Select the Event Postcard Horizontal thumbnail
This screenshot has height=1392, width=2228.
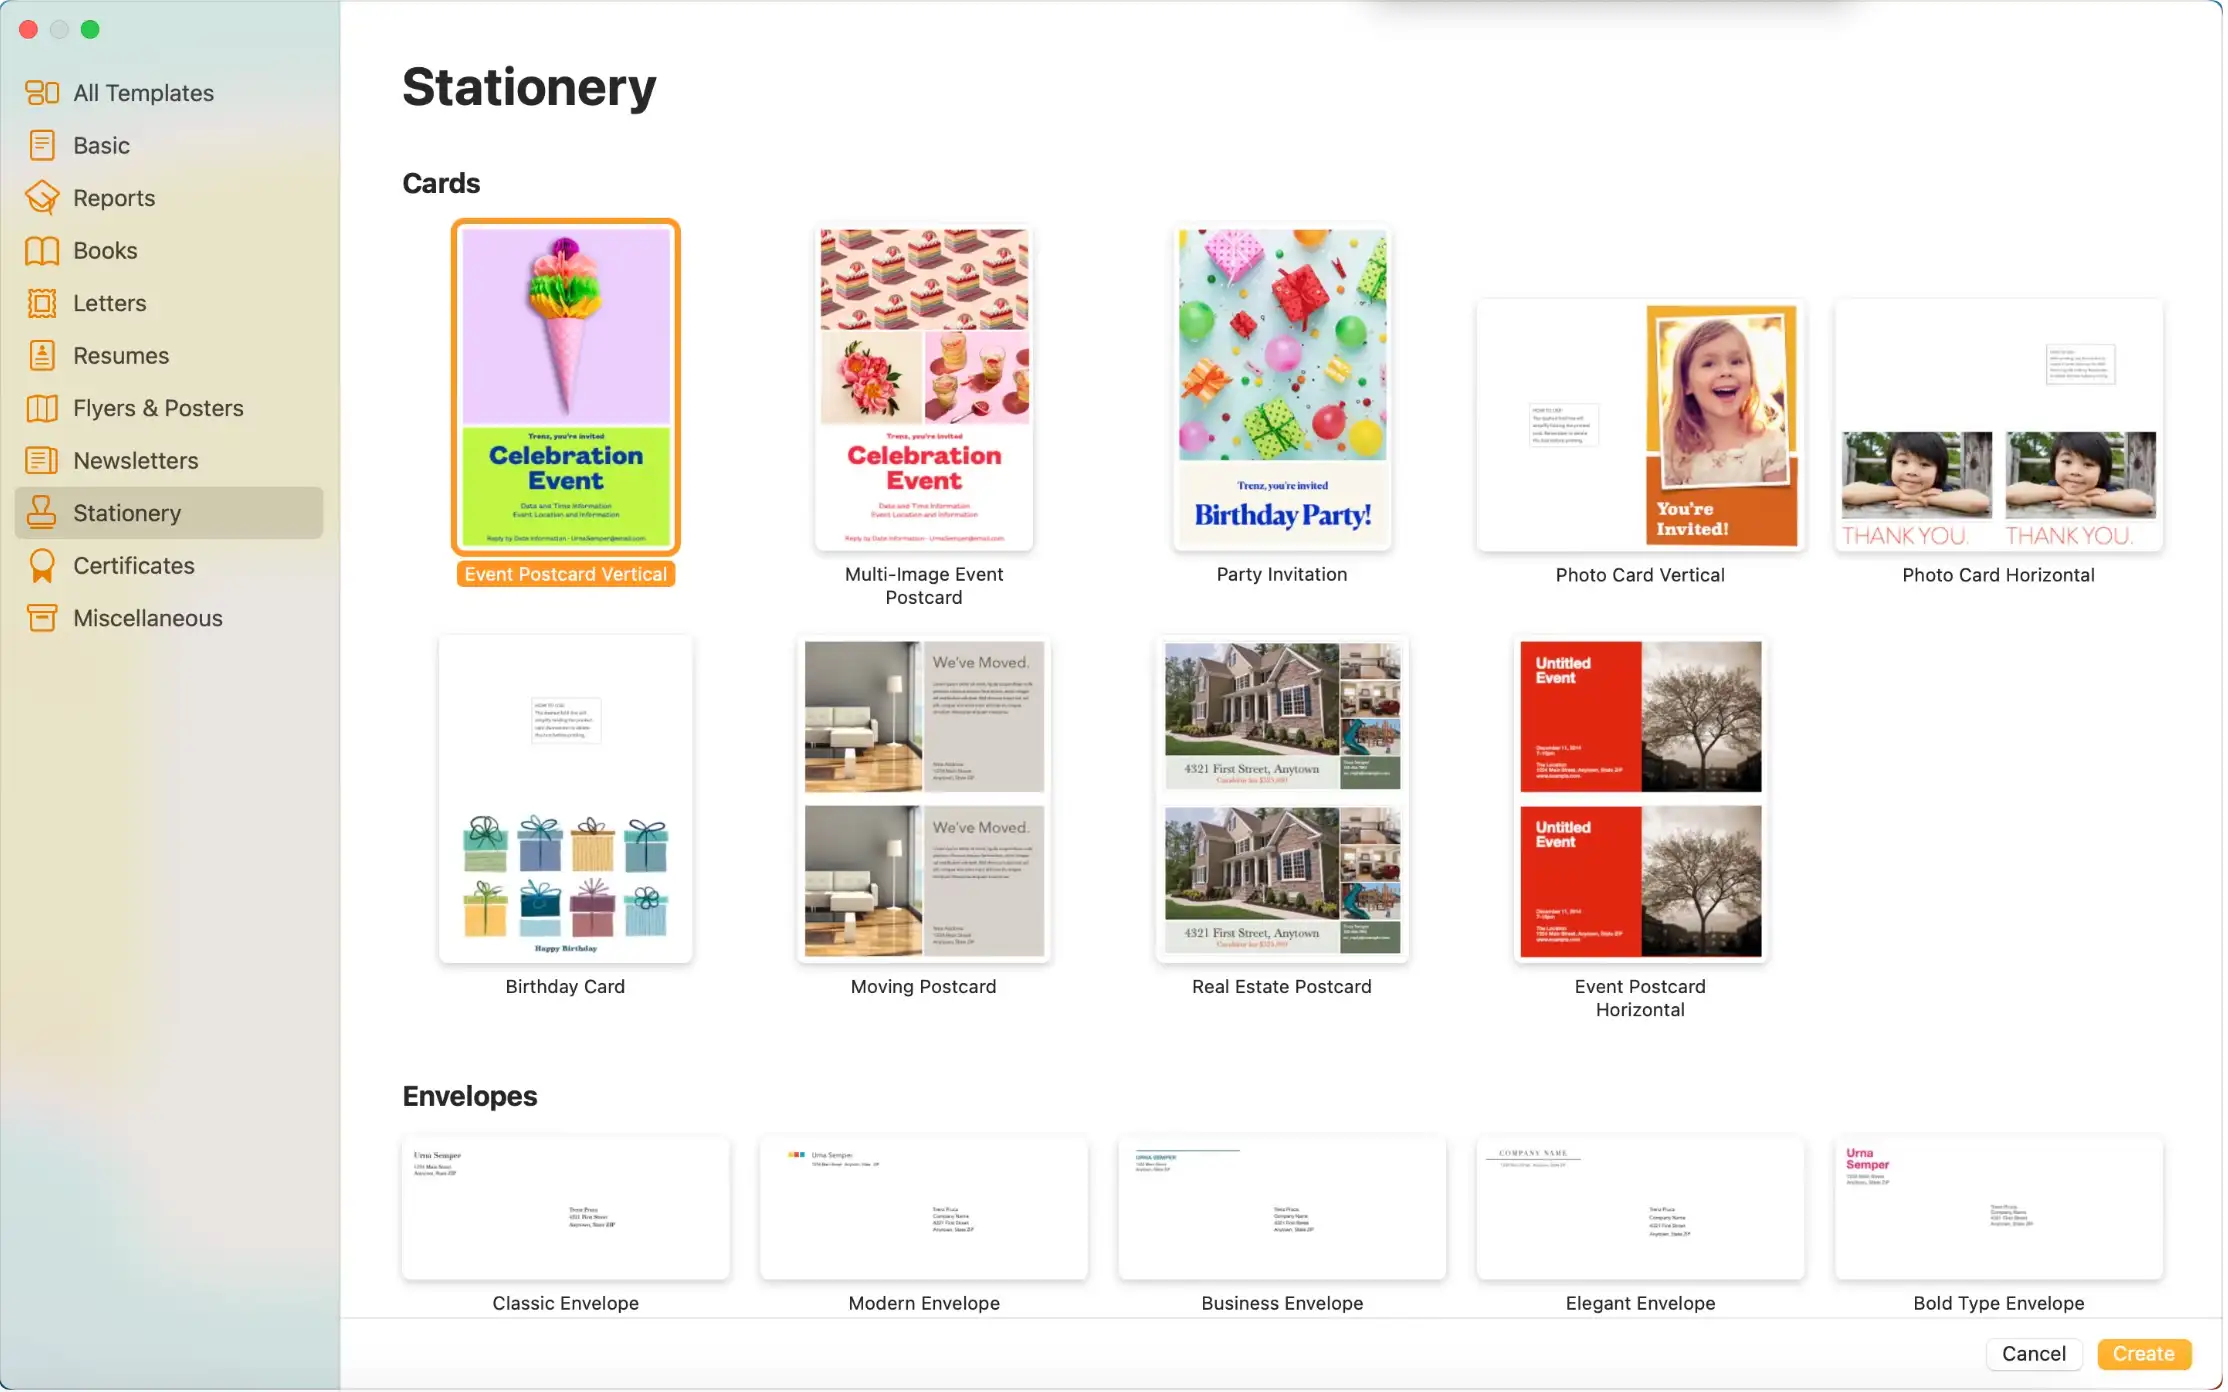(1642, 800)
